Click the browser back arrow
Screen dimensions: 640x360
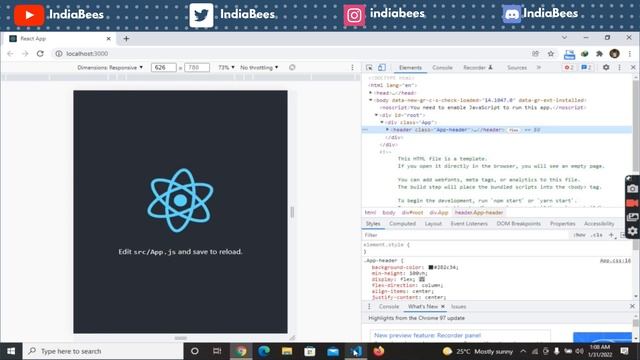(10, 53)
